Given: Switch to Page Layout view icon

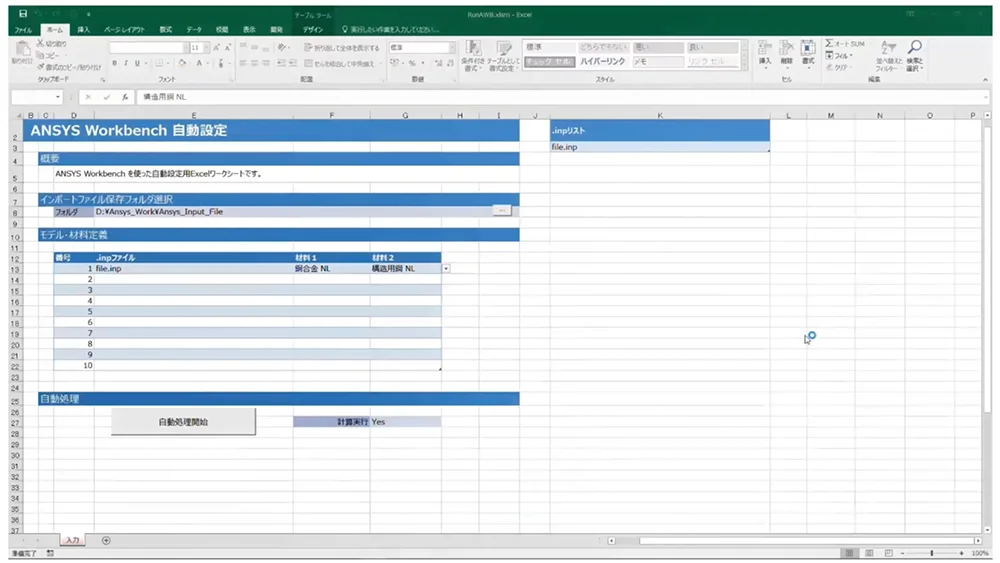Looking at the screenshot, I should [x=869, y=553].
